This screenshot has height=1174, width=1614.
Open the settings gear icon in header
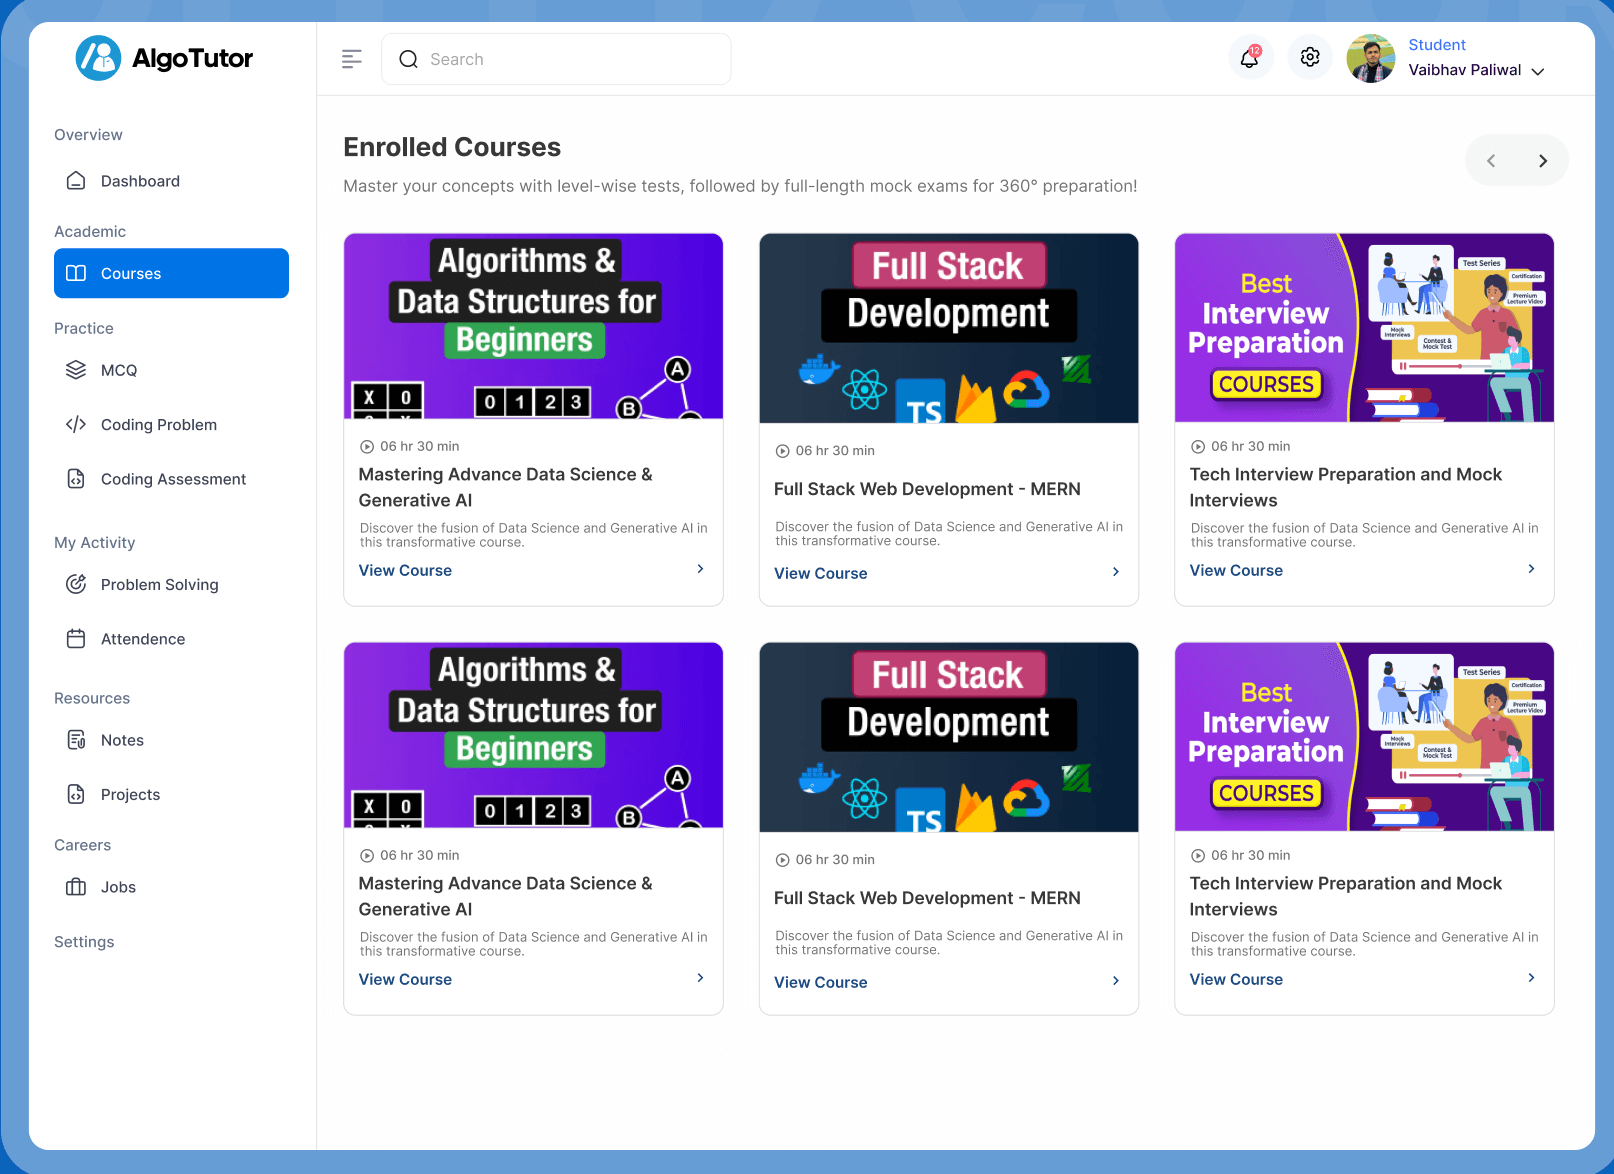1310,58
